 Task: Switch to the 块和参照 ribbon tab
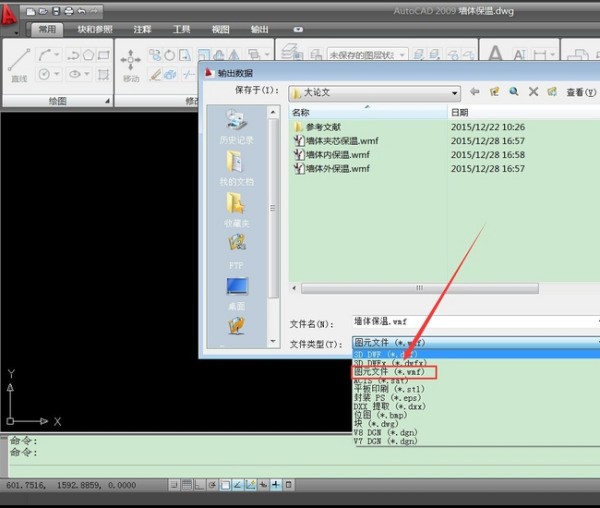pos(95,29)
